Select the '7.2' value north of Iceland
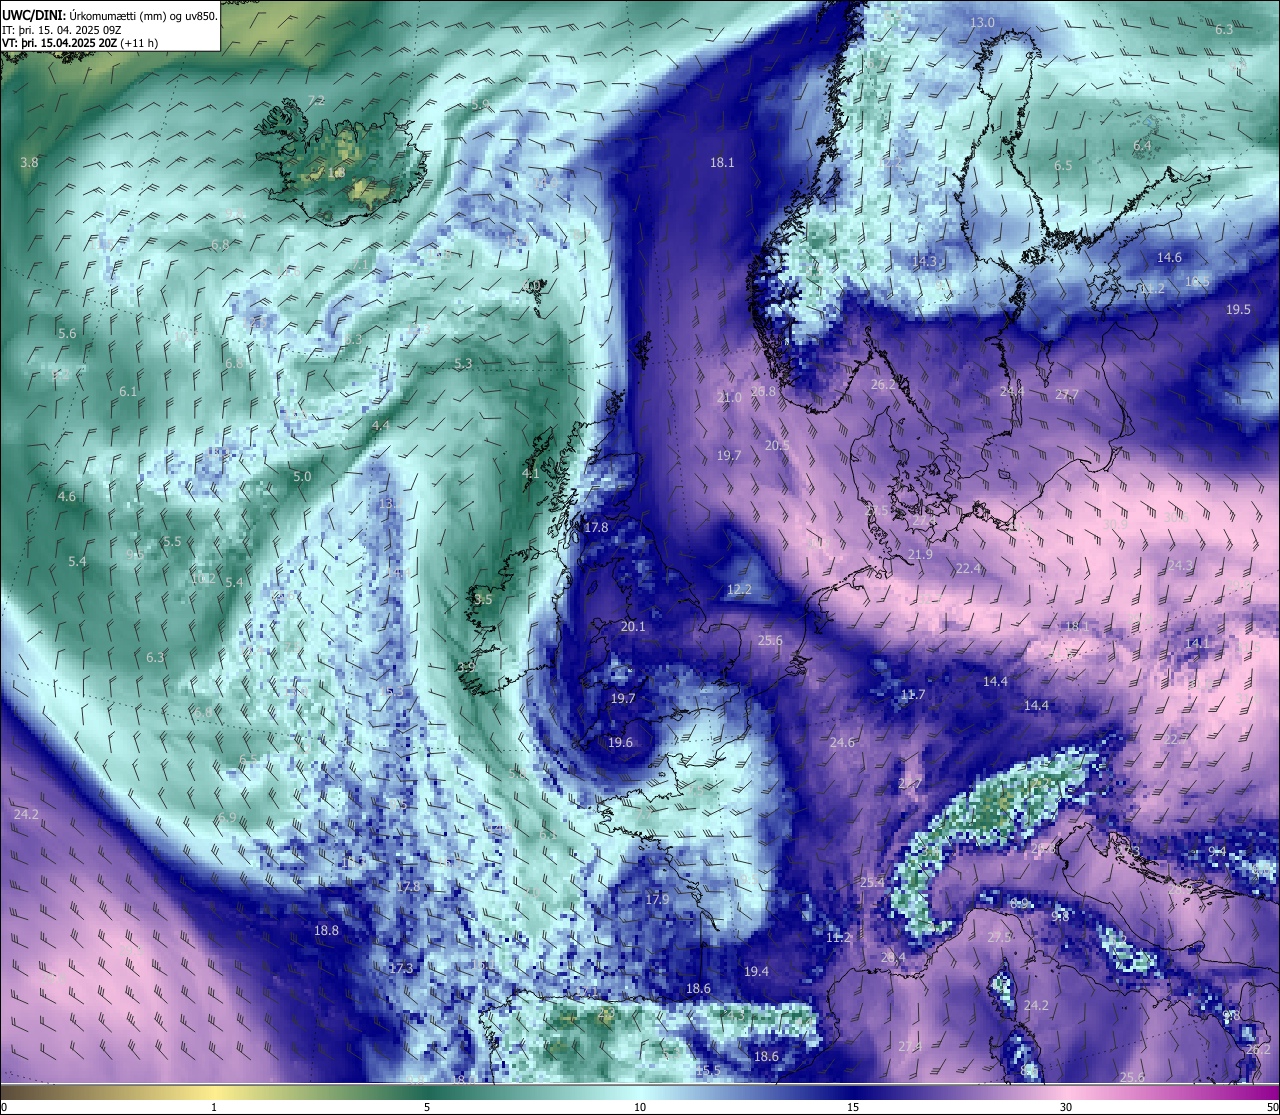This screenshot has width=1280, height=1115. (x=316, y=101)
